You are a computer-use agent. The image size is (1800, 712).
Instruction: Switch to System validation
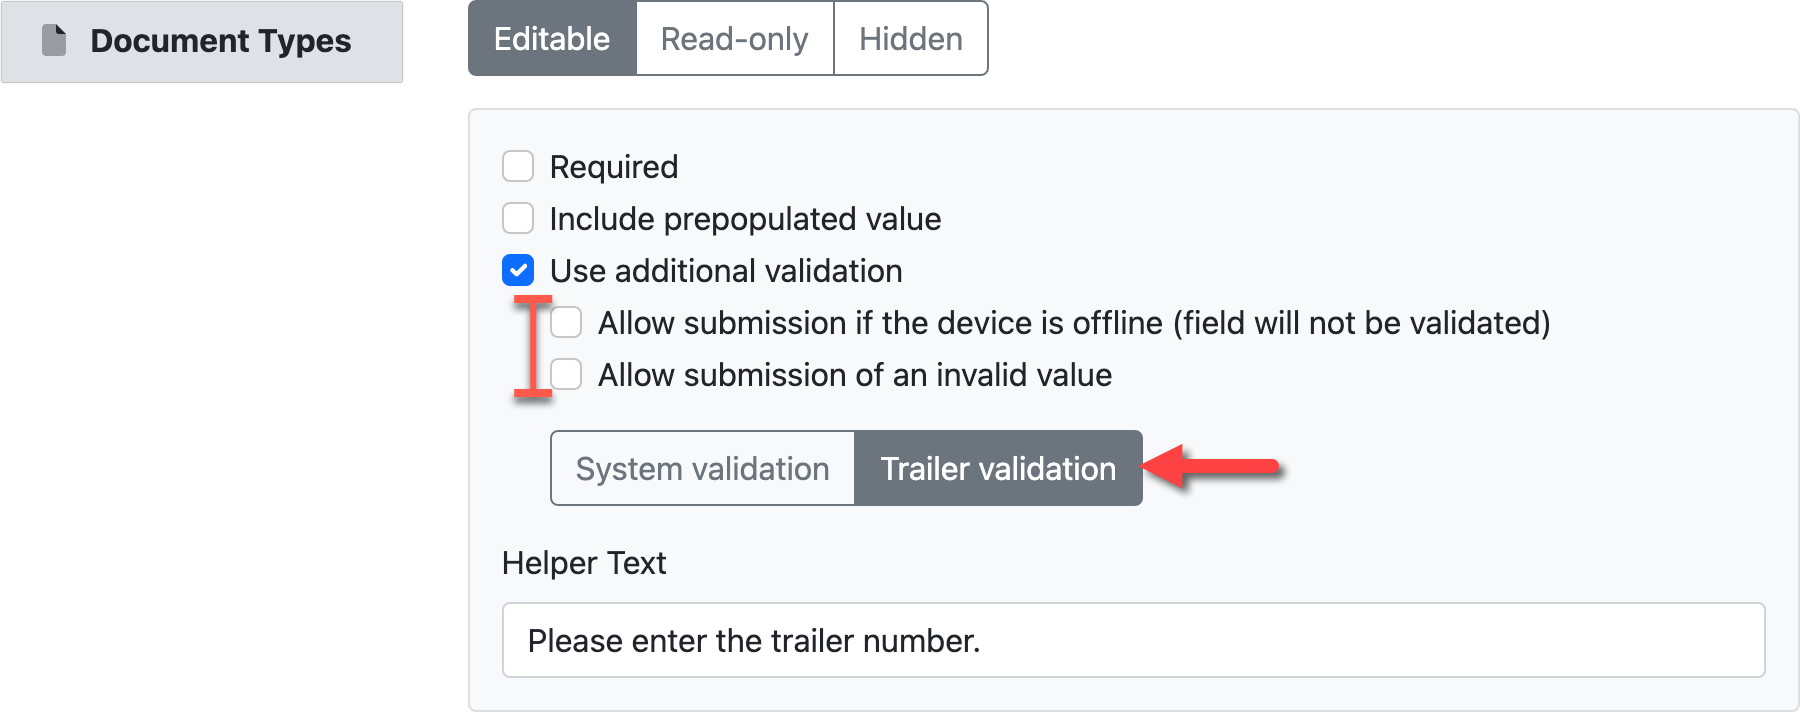701,468
